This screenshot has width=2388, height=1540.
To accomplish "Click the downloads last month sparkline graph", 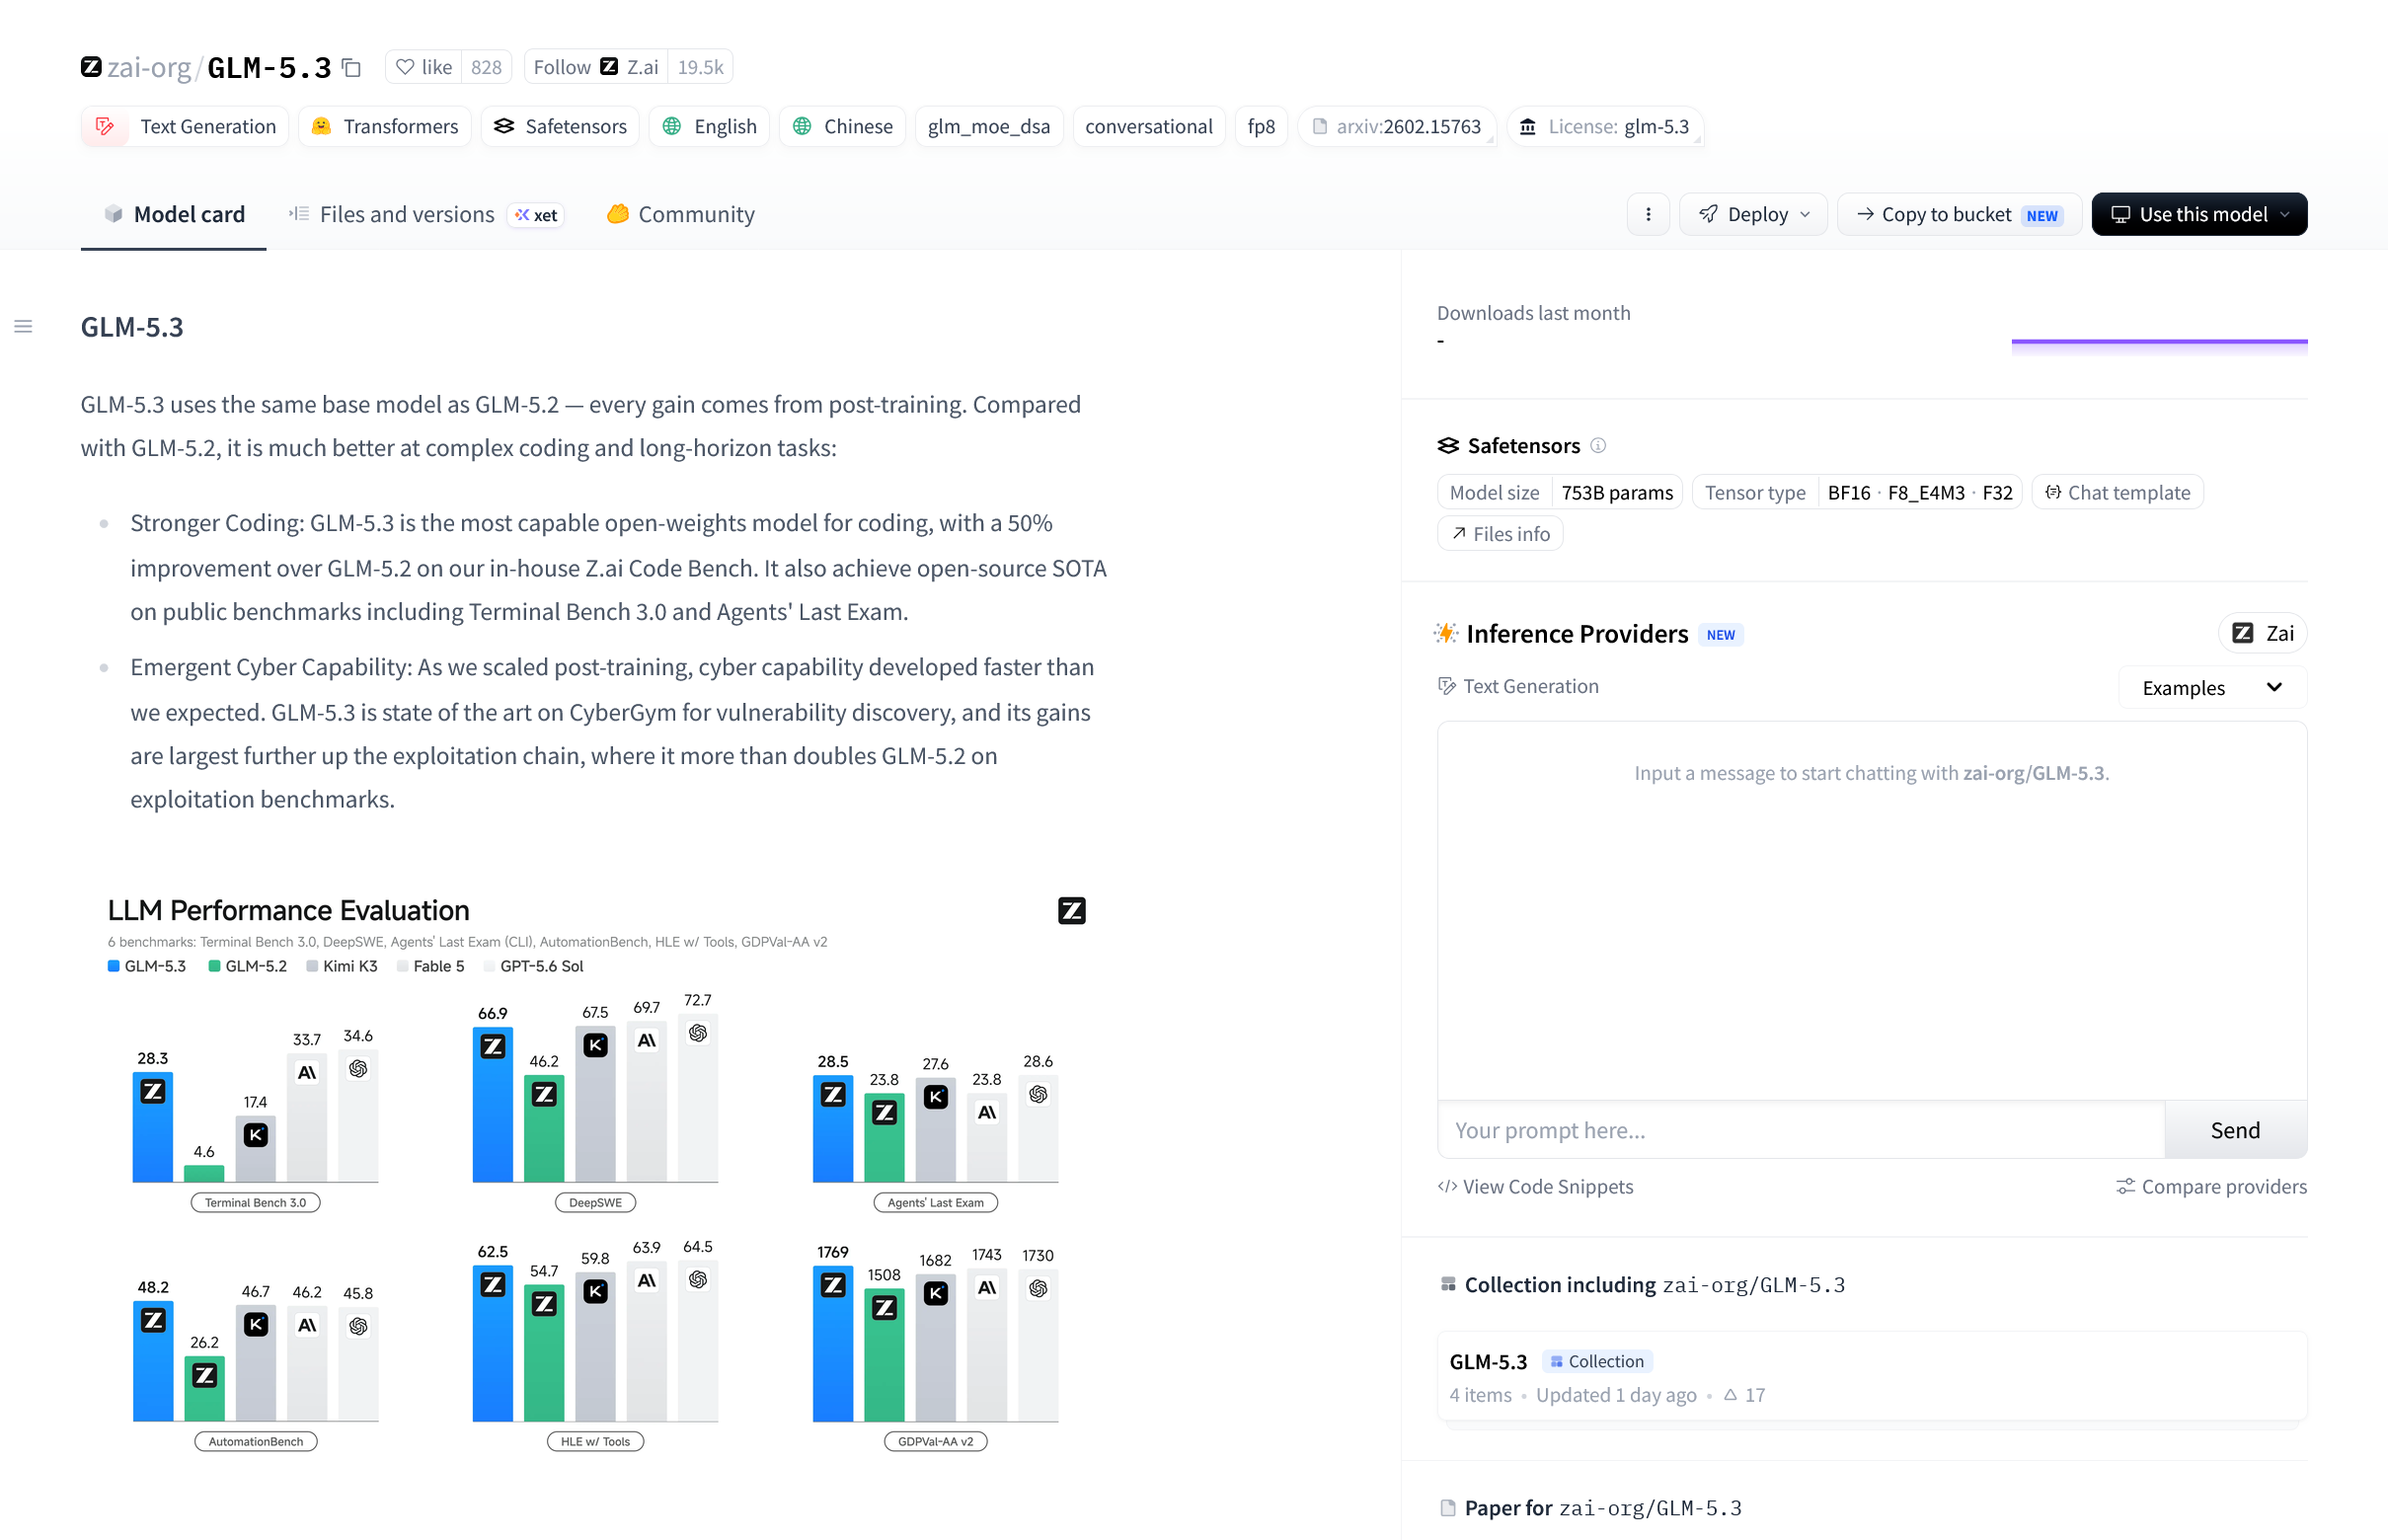I will click(2159, 346).
